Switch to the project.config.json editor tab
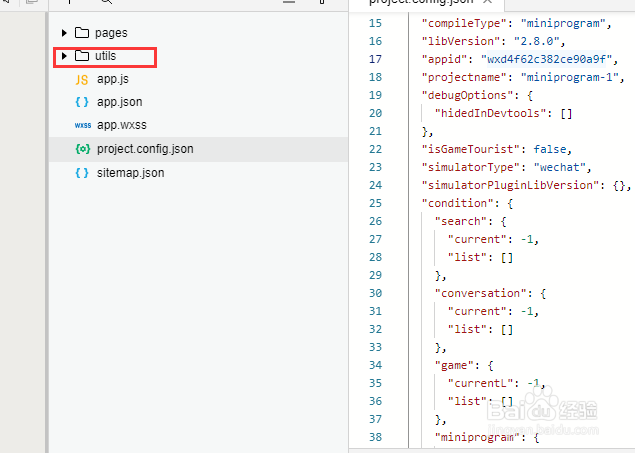The height and width of the screenshot is (453, 635). click(420, 4)
